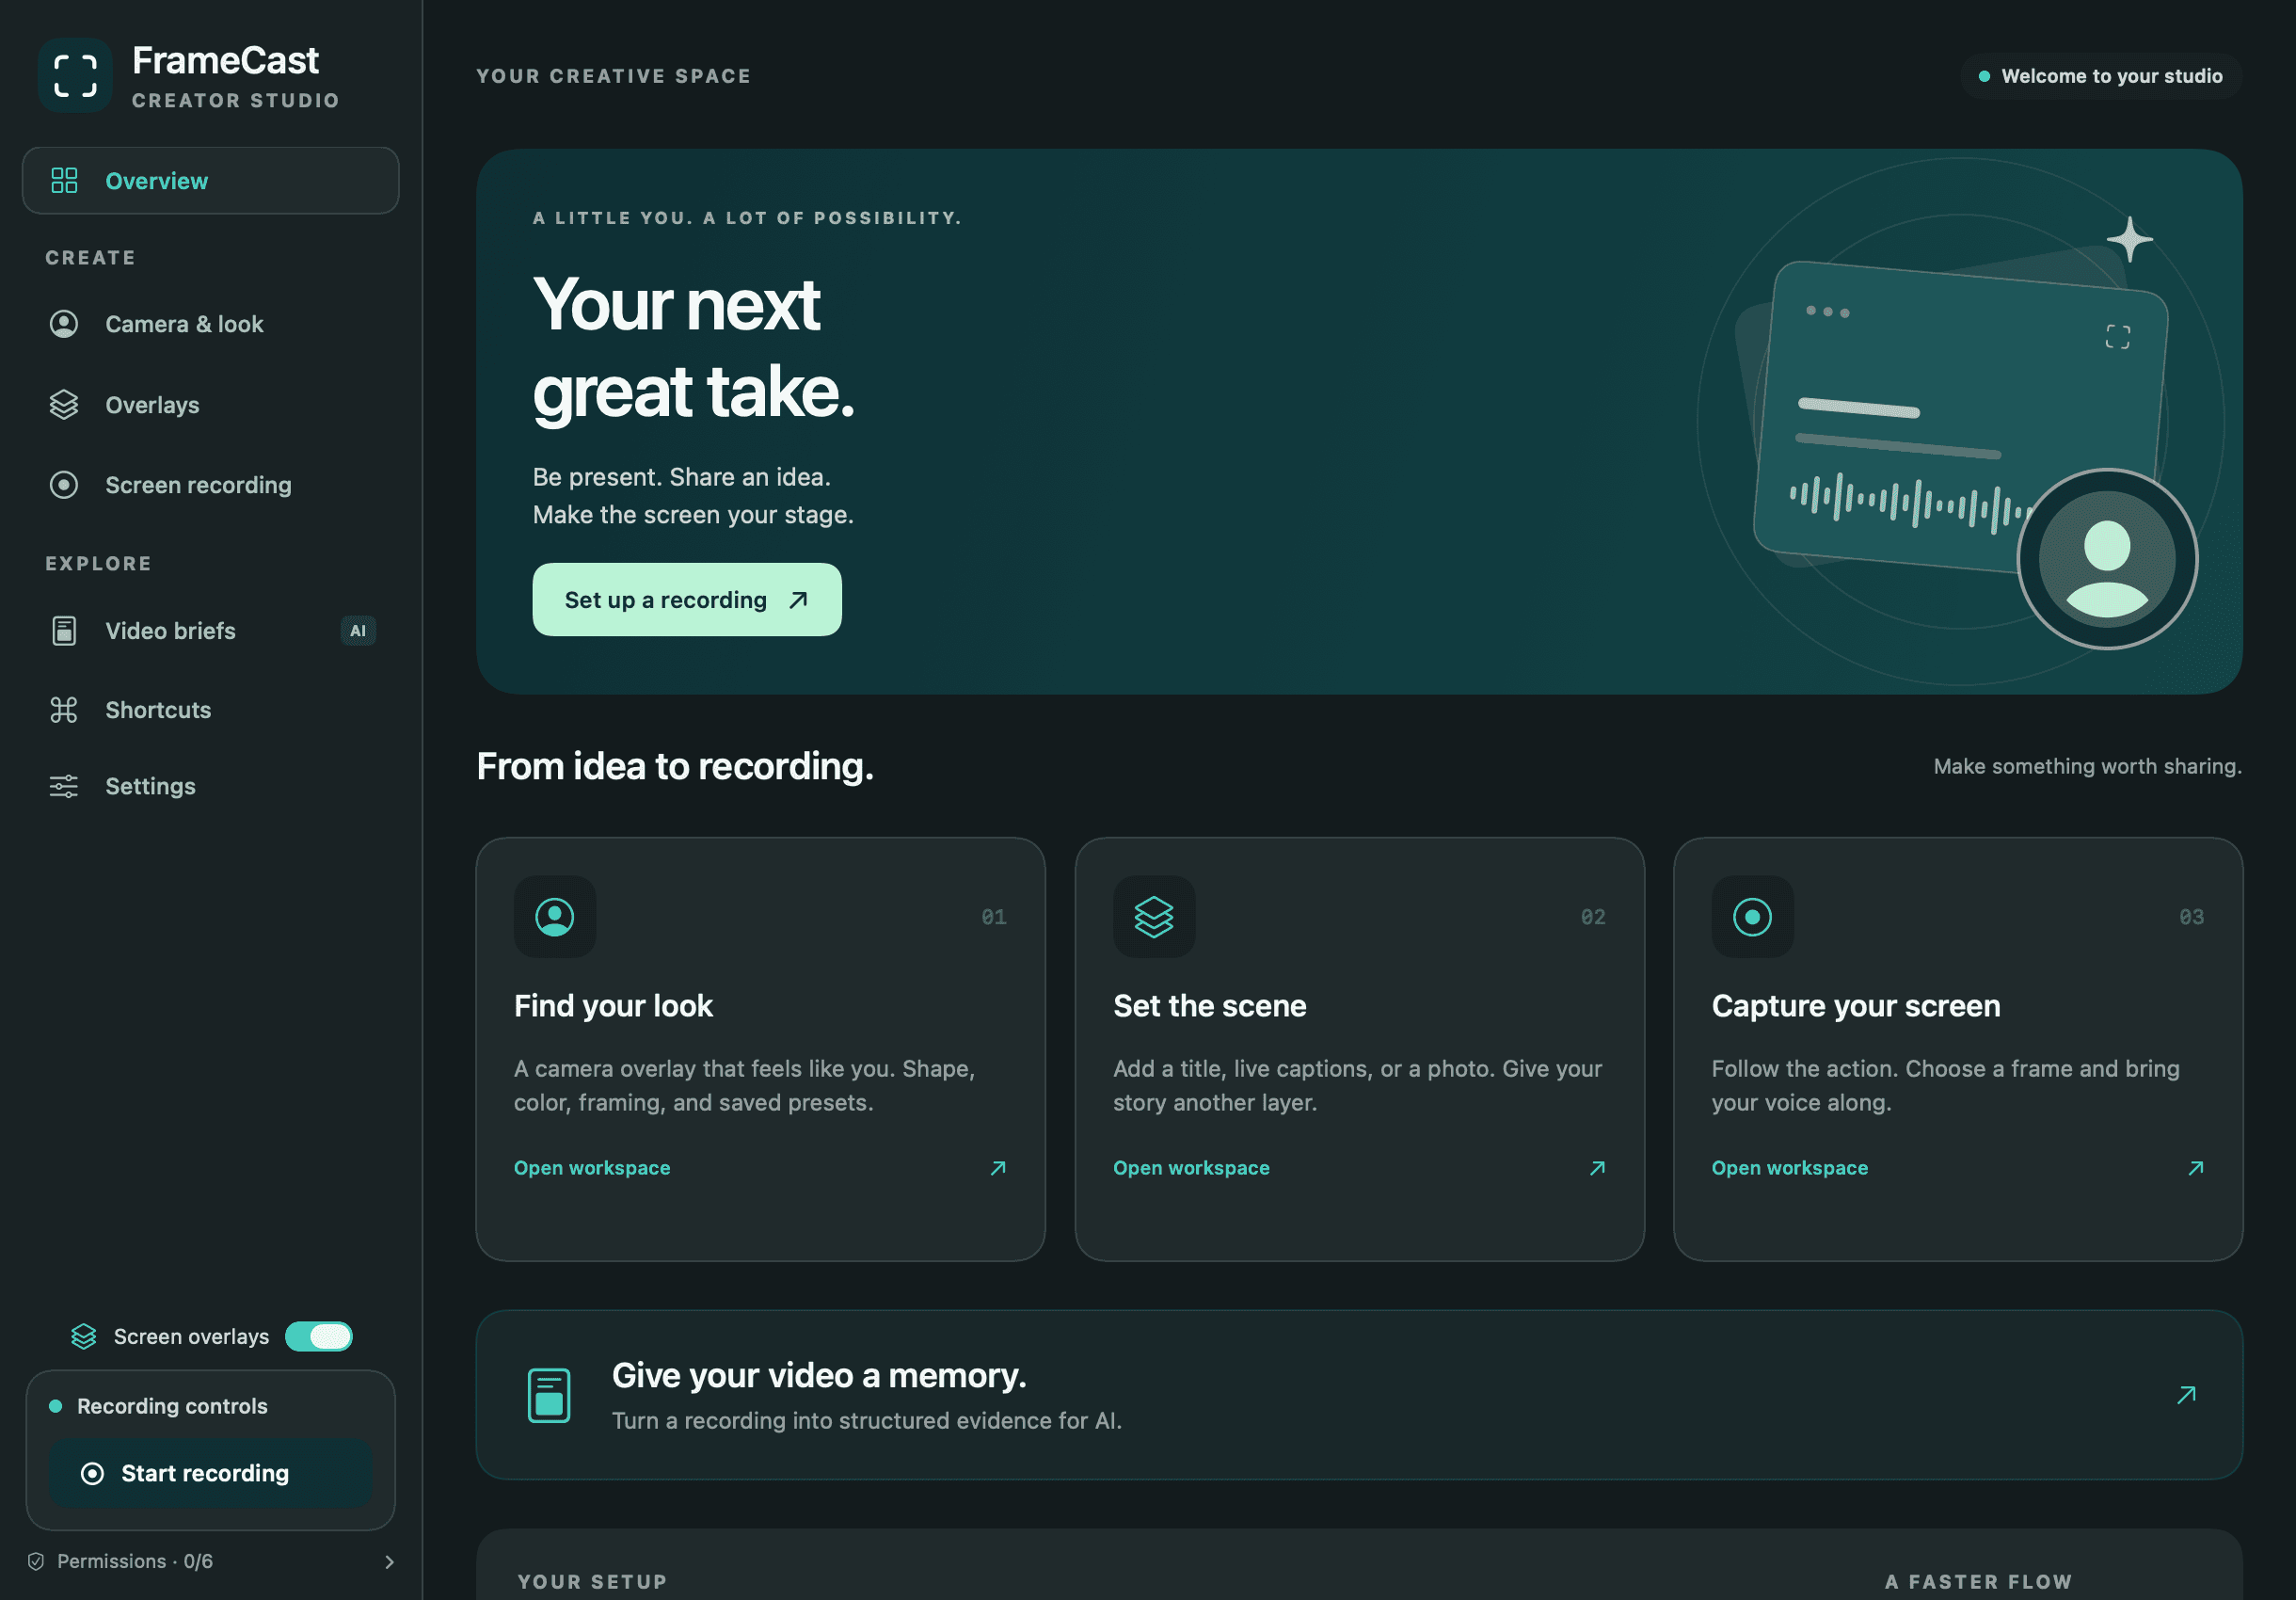Click the Settings sliders icon

tap(64, 786)
